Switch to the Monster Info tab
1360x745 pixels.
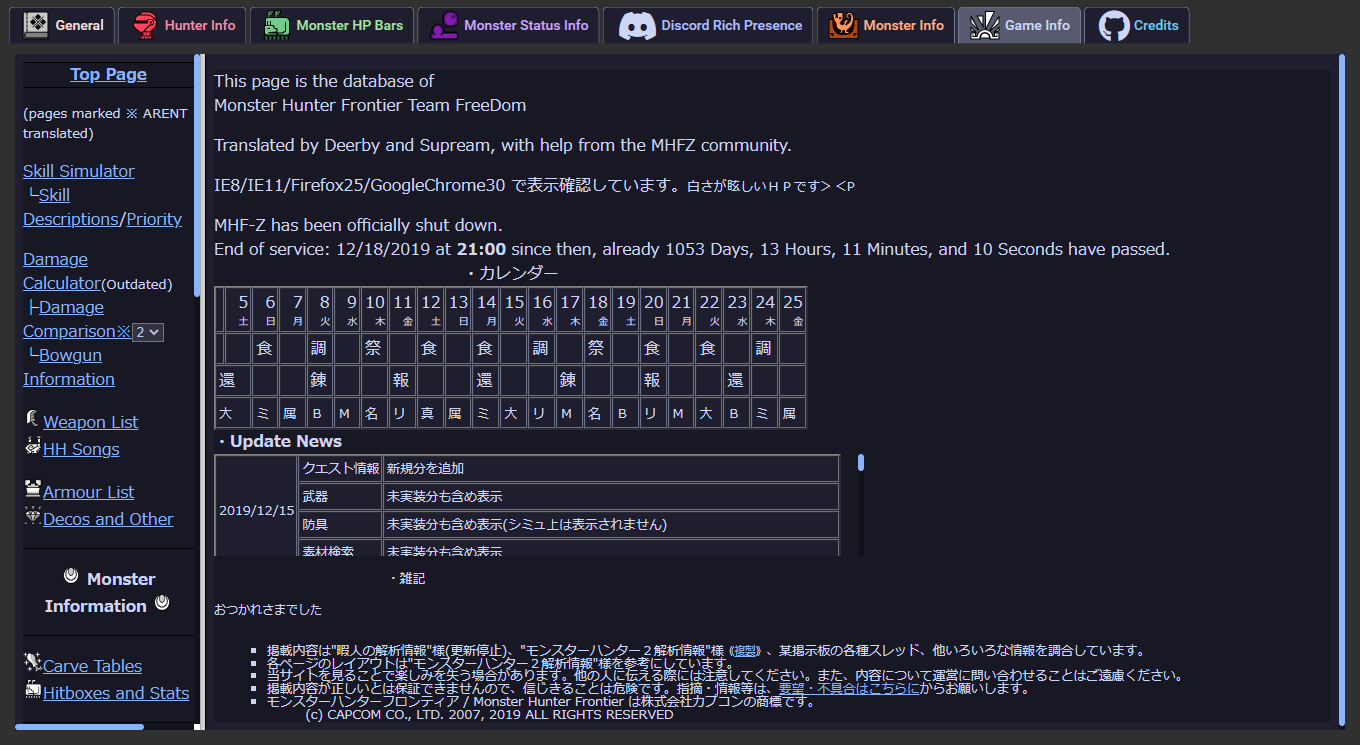(x=885, y=25)
